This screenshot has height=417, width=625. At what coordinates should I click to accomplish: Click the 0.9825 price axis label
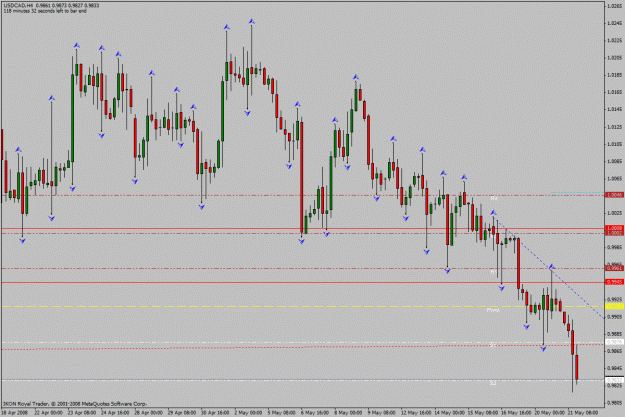point(614,386)
